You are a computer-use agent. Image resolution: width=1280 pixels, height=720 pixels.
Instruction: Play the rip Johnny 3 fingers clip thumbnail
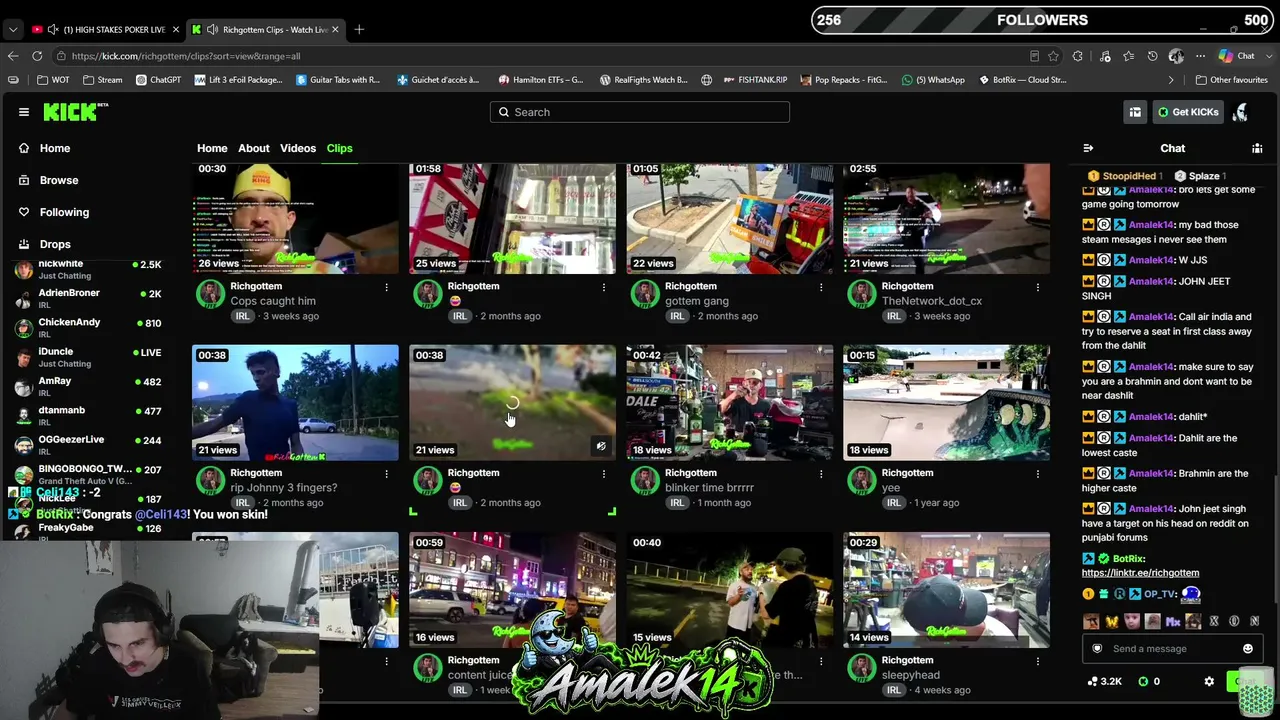tap(295, 403)
